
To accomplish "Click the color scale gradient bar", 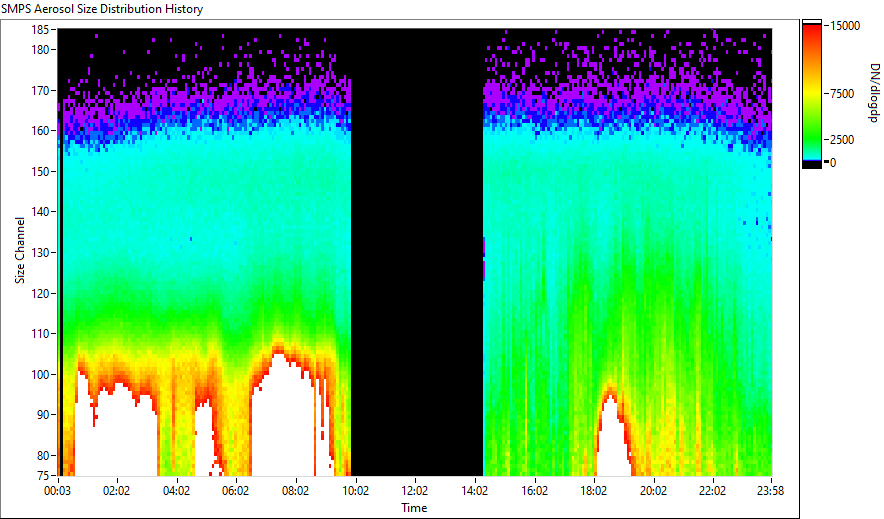I will [x=812, y=95].
